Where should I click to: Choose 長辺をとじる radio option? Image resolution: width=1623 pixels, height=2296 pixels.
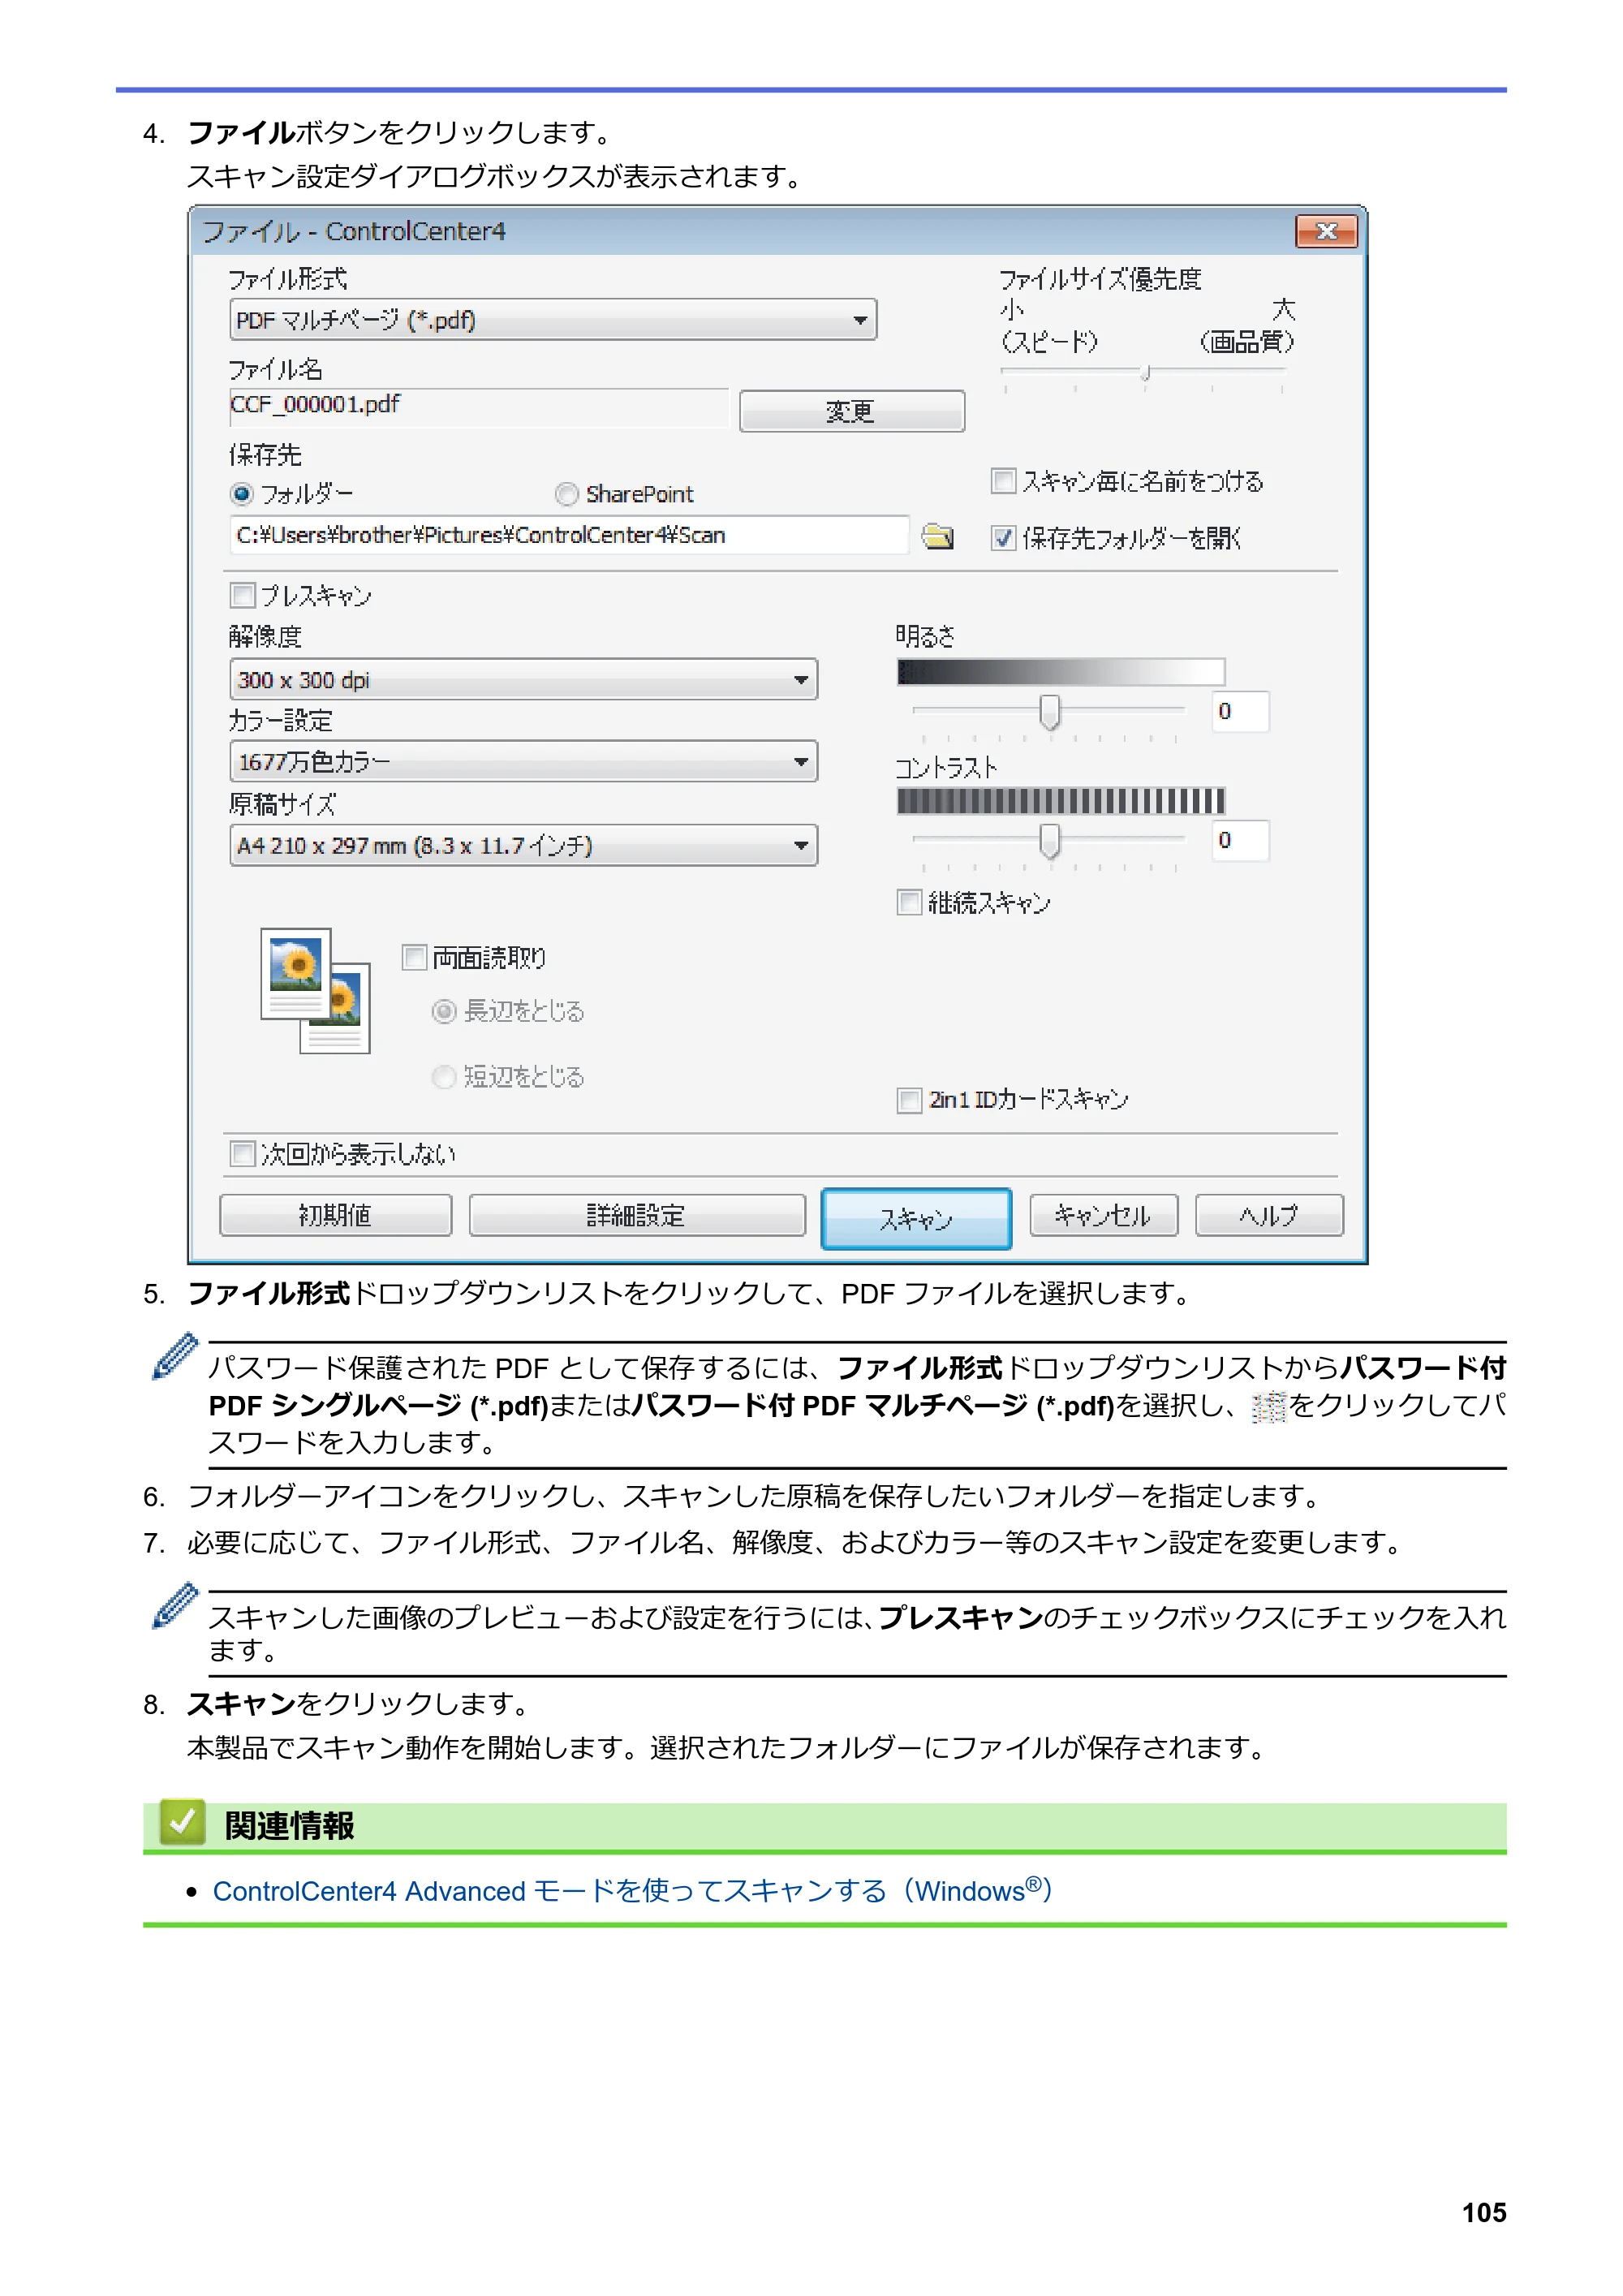click(444, 1011)
